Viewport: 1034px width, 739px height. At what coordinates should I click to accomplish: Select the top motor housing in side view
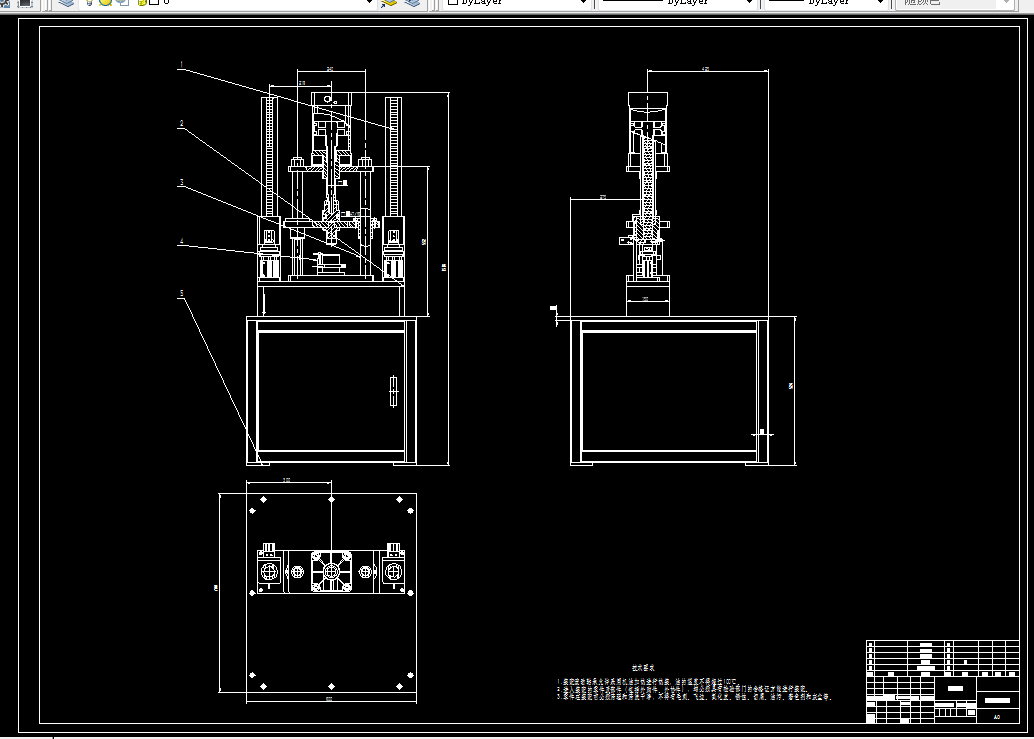pyautogui.click(x=648, y=100)
